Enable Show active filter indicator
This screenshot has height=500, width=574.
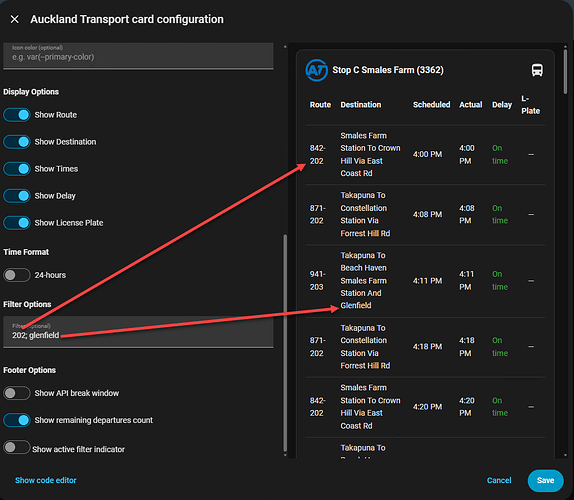tap(17, 447)
